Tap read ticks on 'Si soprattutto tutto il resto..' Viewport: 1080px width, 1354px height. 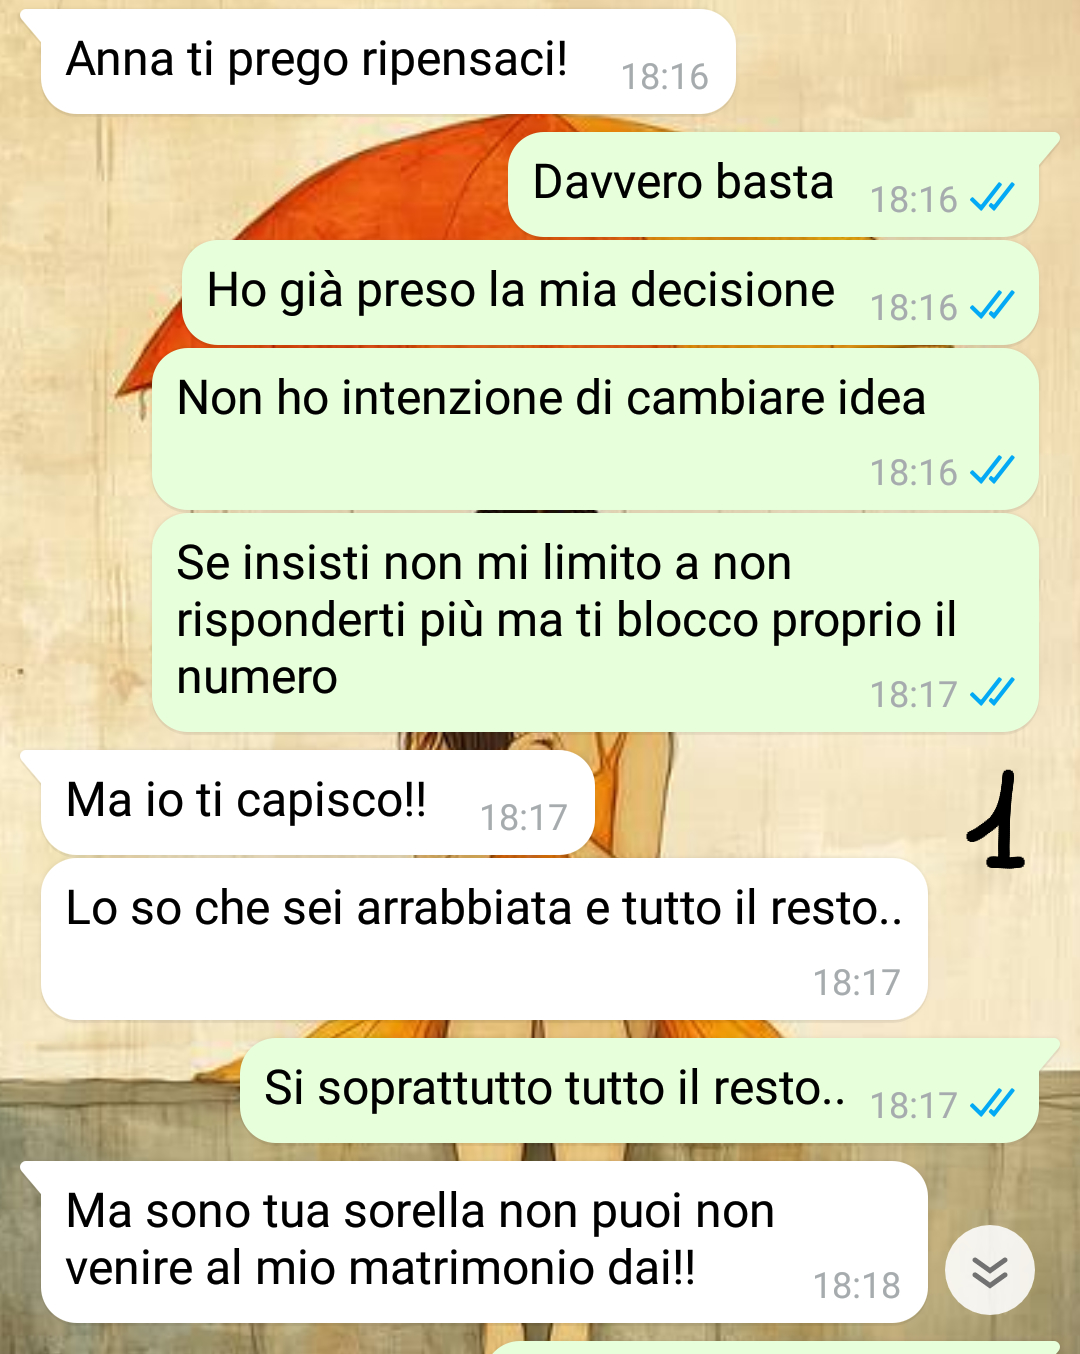[992, 1103]
